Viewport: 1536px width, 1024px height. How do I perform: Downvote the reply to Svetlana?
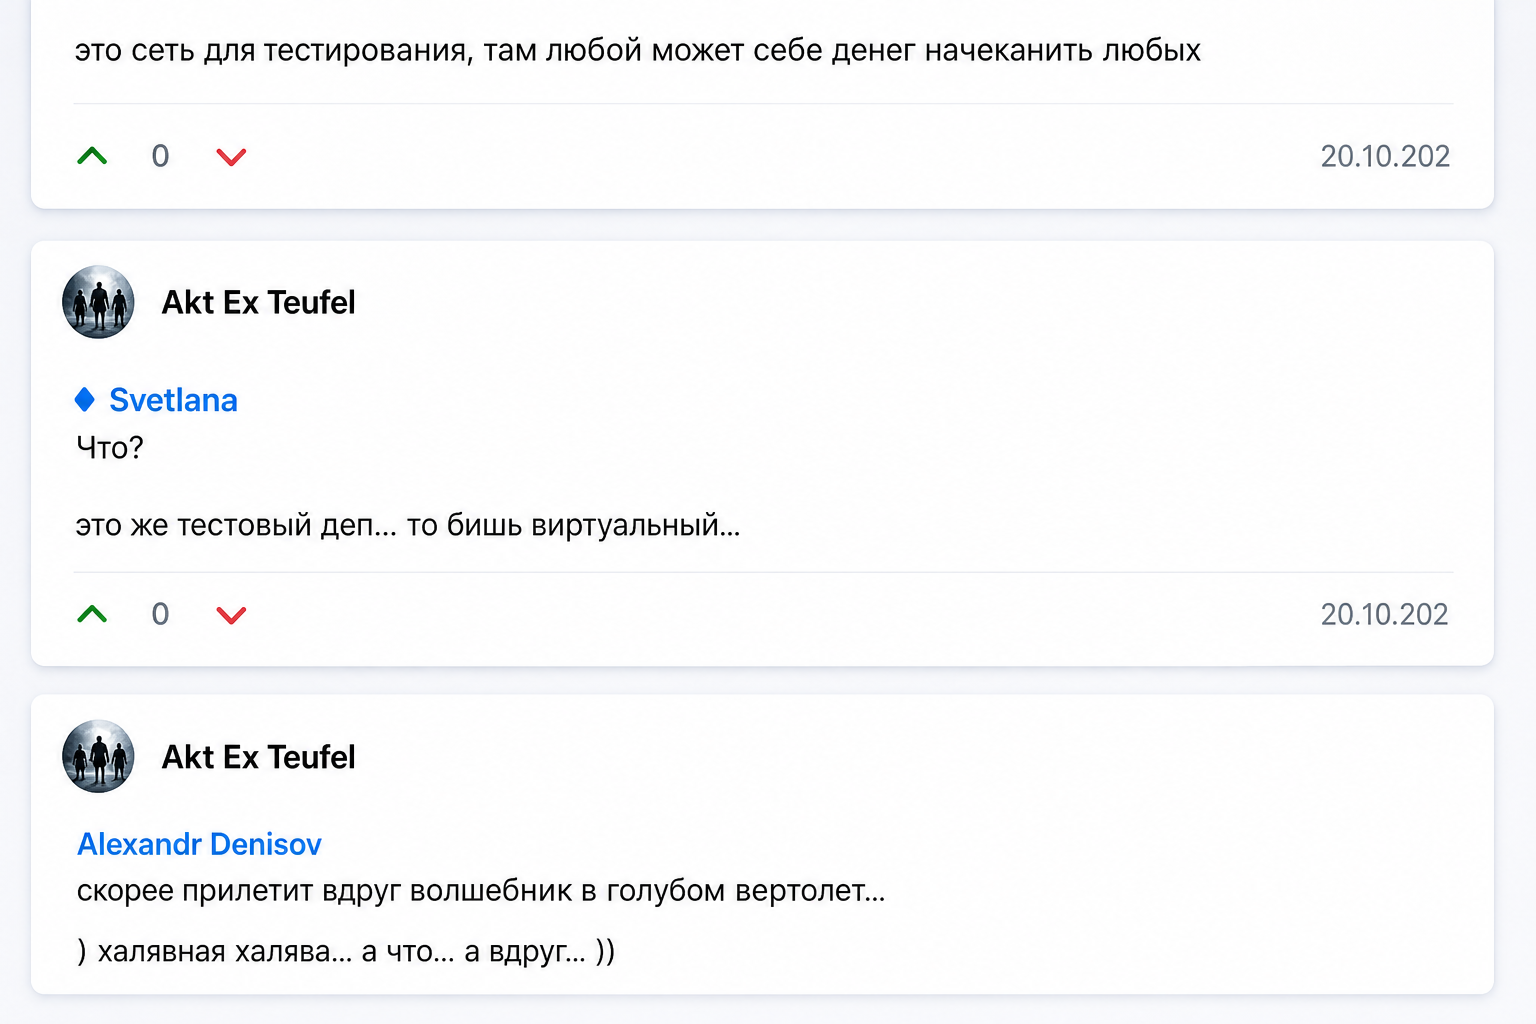click(x=231, y=615)
